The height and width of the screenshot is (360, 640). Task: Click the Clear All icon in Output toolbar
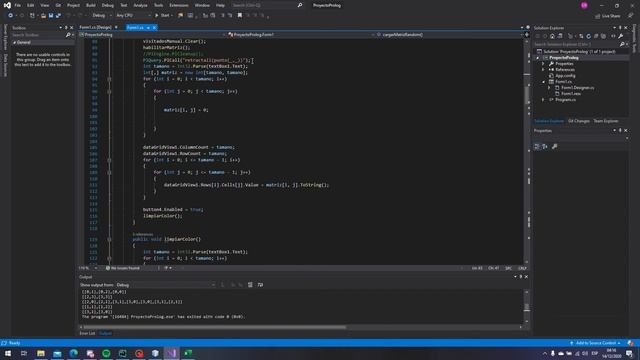[250, 285]
